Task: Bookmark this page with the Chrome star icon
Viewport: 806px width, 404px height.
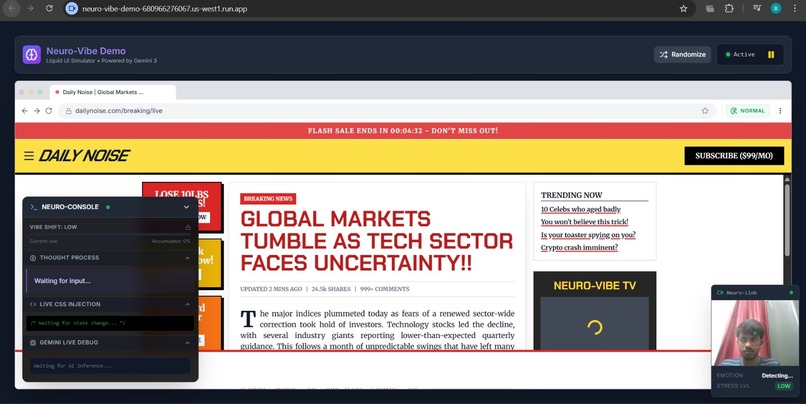Action: [x=683, y=9]
